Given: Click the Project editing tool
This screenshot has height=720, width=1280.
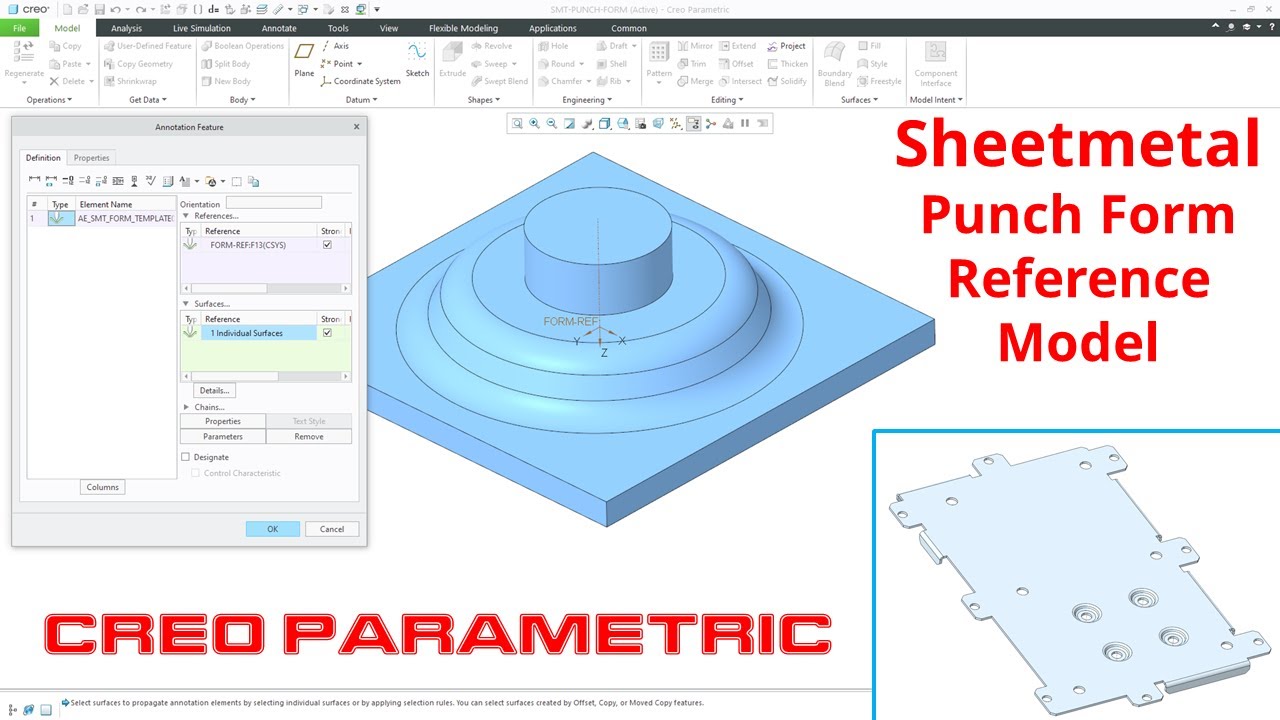Looking at the screenshot, I should pyautogui.click(x=786, y=46).
